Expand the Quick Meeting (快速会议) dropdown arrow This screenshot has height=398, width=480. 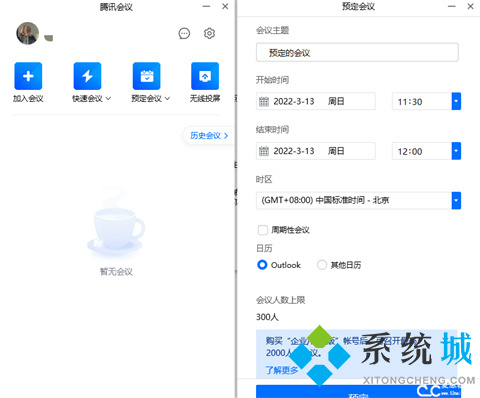click(108, 98)
